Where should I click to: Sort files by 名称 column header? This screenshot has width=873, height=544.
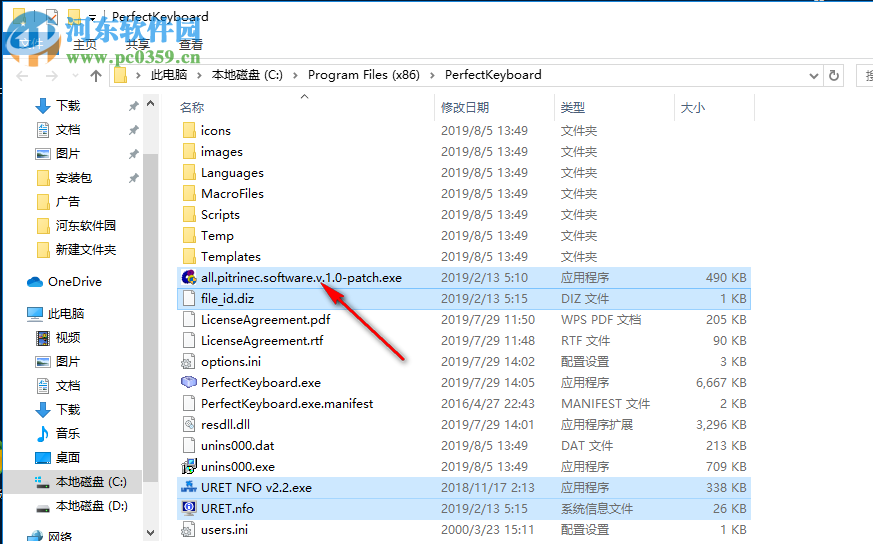[192, 107]
